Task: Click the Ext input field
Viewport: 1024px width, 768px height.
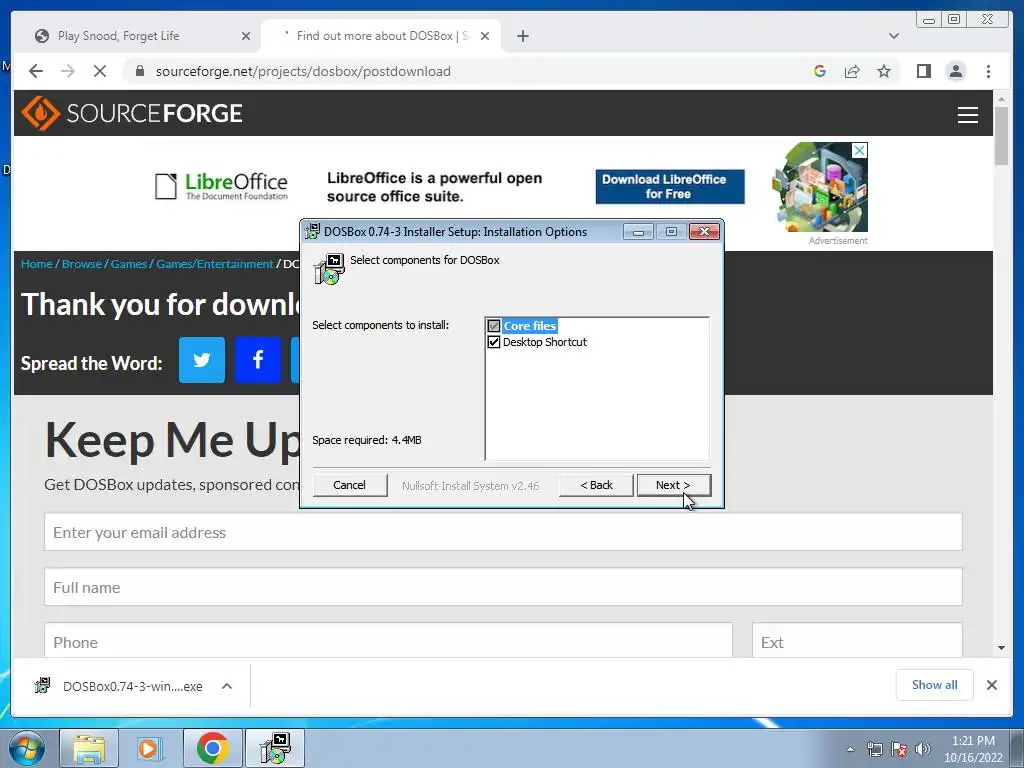Action: (857, 641)
